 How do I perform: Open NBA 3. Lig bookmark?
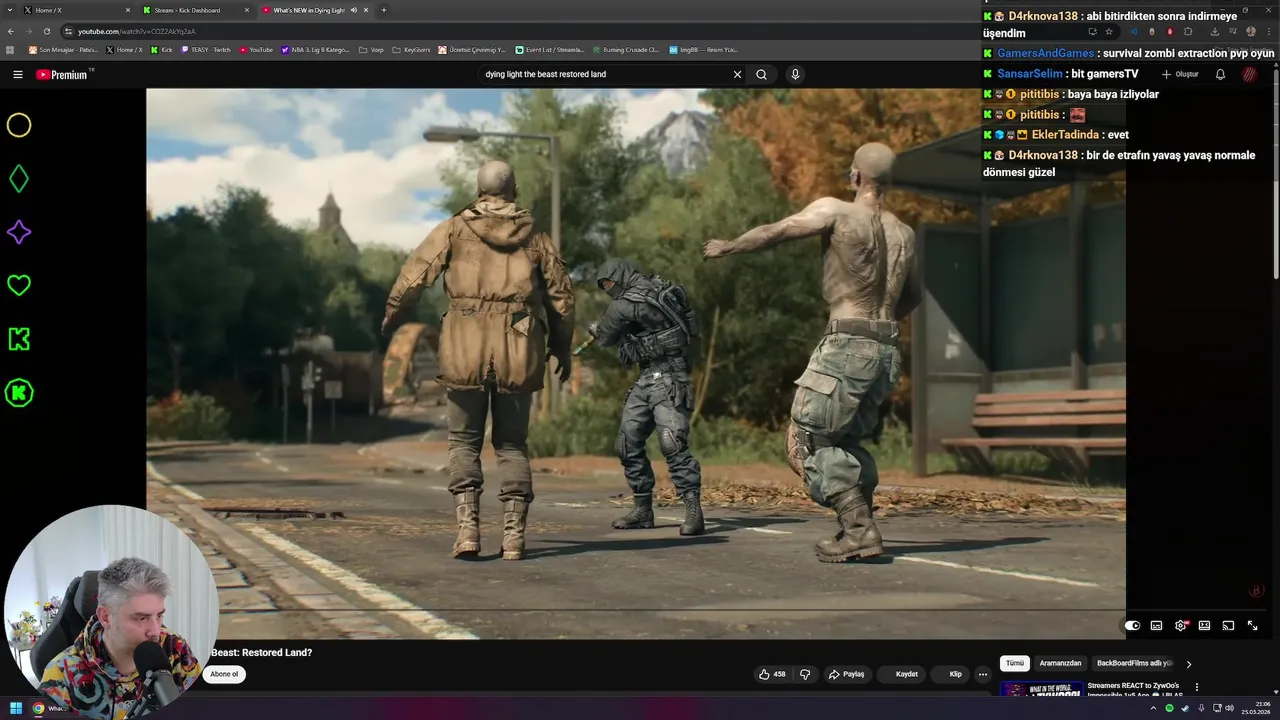click(x=315, y=49)
